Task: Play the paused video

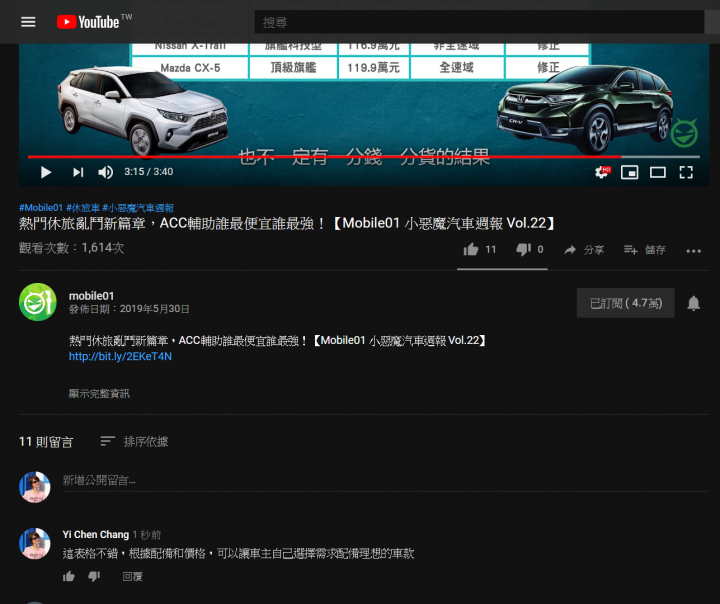Action: coord(45,172)
